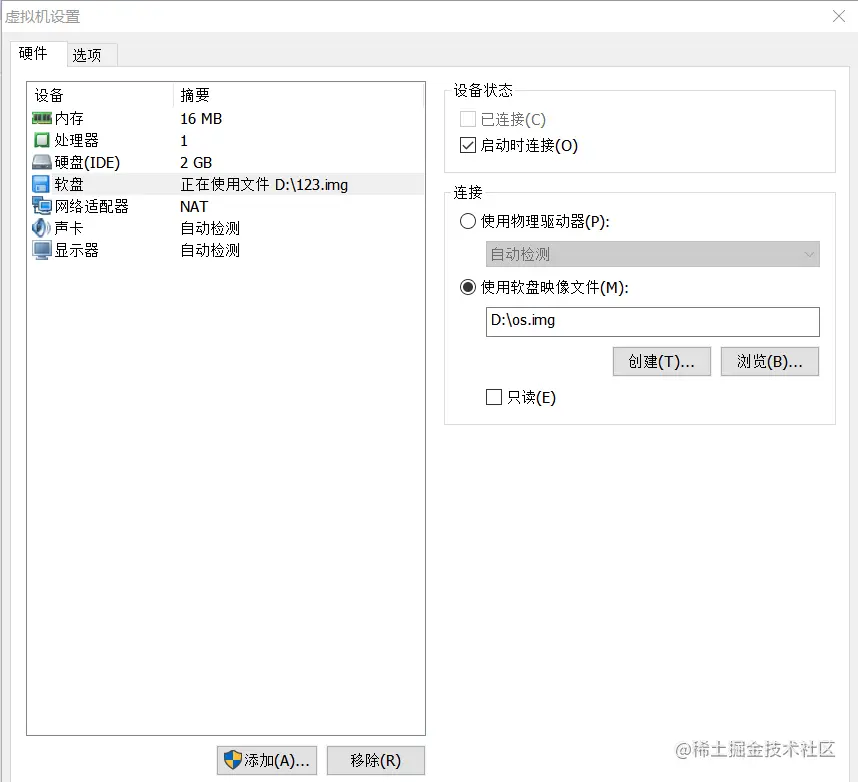The height and width of the screenshot is (782, 858).
Task: Open the 自动检测 physical drive dropdown
Action: coord(652,254)
